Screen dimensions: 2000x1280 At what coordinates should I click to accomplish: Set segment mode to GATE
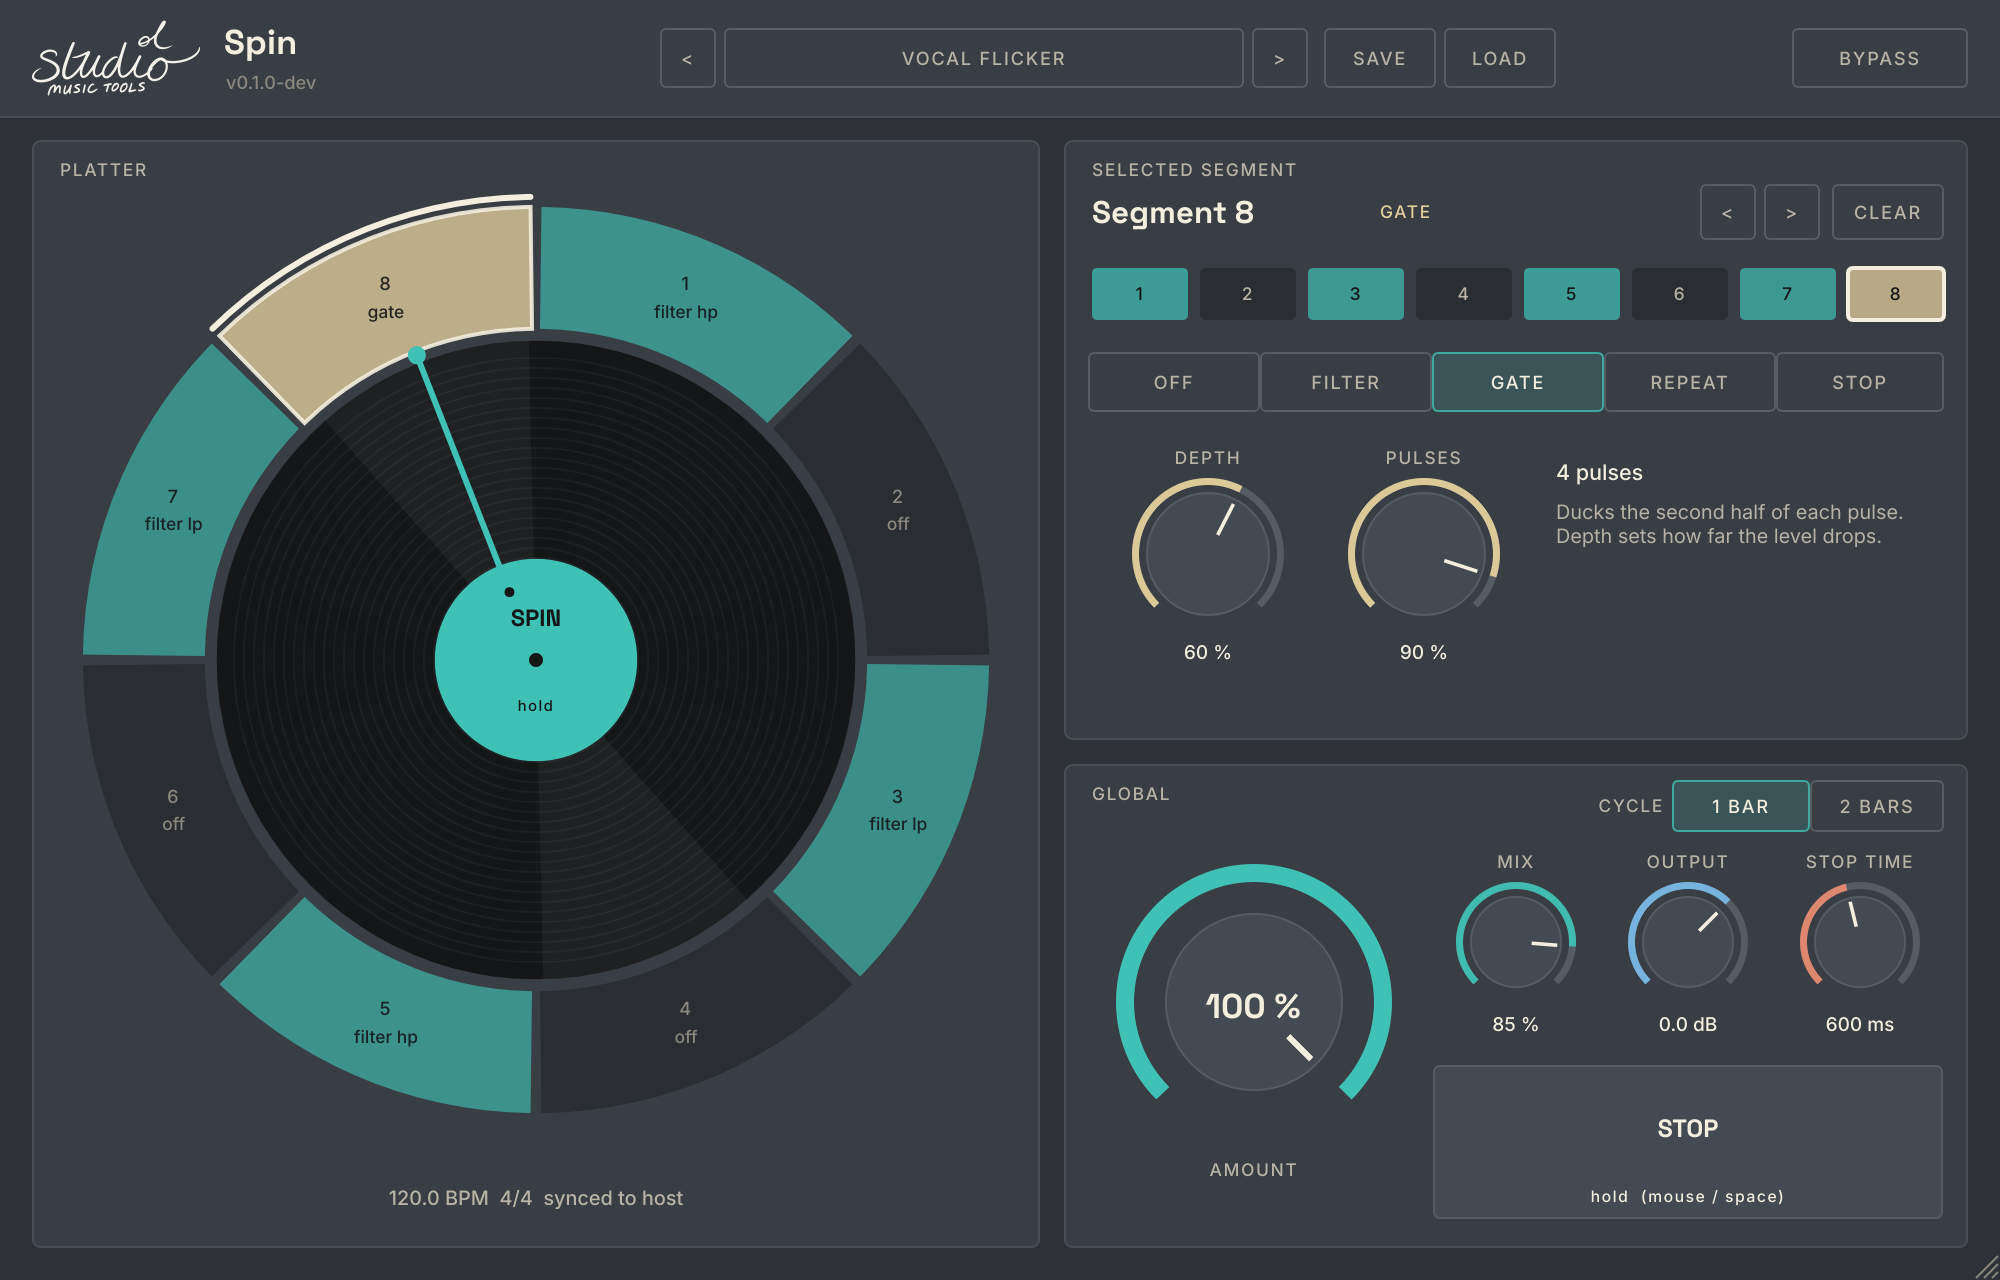[1517, 382]
